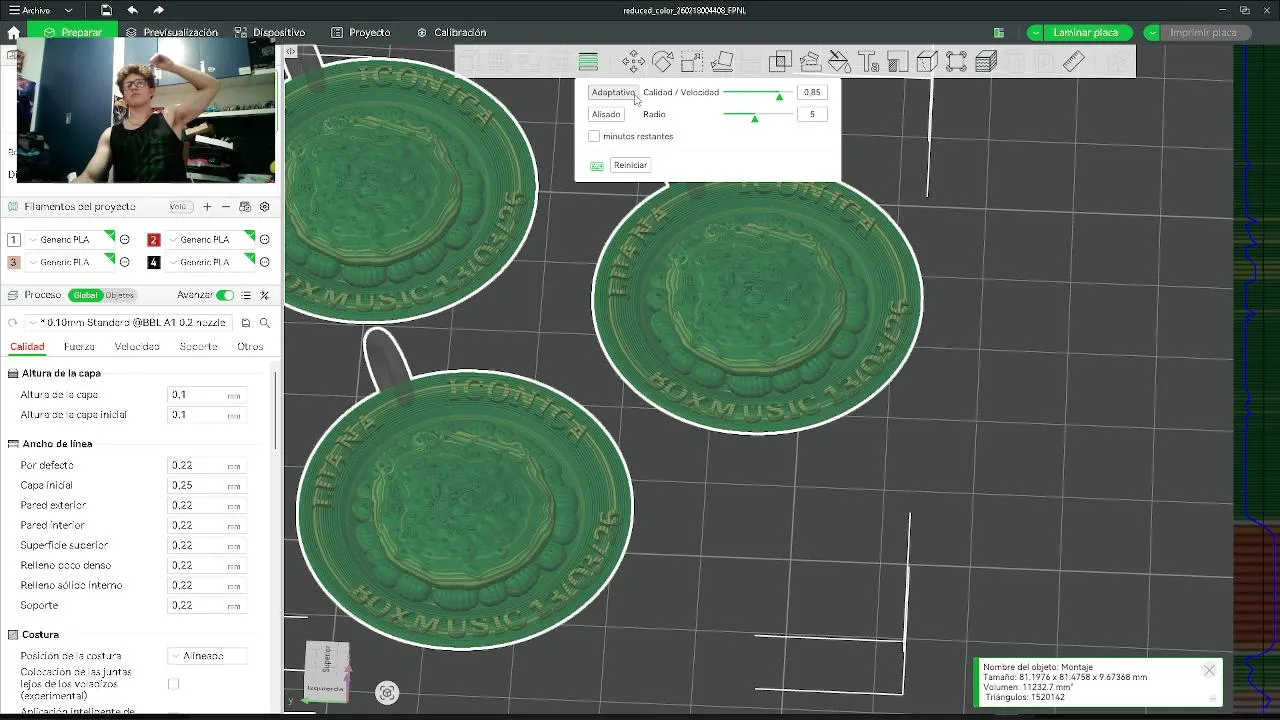Add a filament with plus icon
The image size is (1280, 720).
pyautogui.click(x=207, y=207)
